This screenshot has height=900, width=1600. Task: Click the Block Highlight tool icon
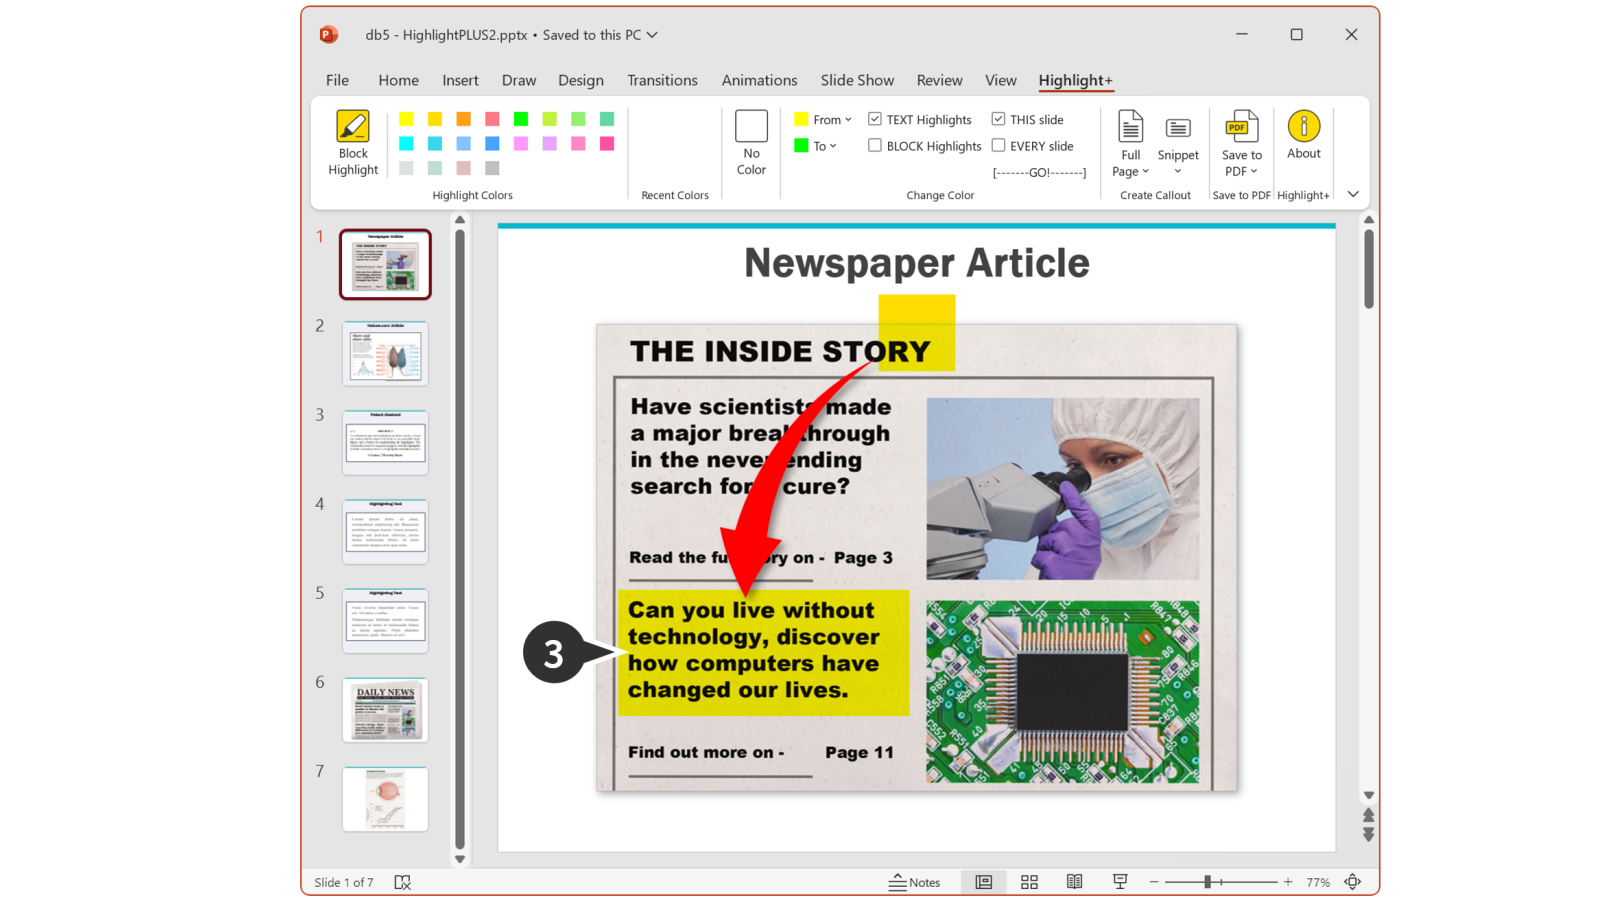click(x=353, y=127)
